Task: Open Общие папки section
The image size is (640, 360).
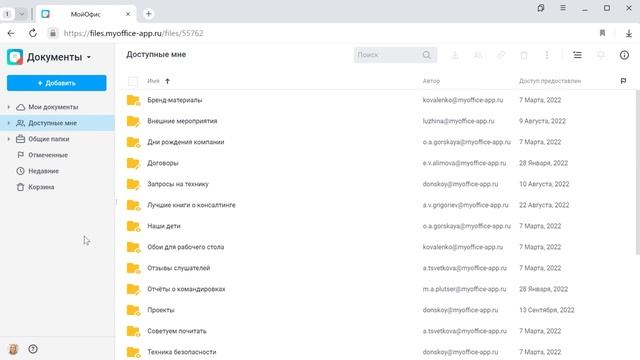Action: click(49, 139)
